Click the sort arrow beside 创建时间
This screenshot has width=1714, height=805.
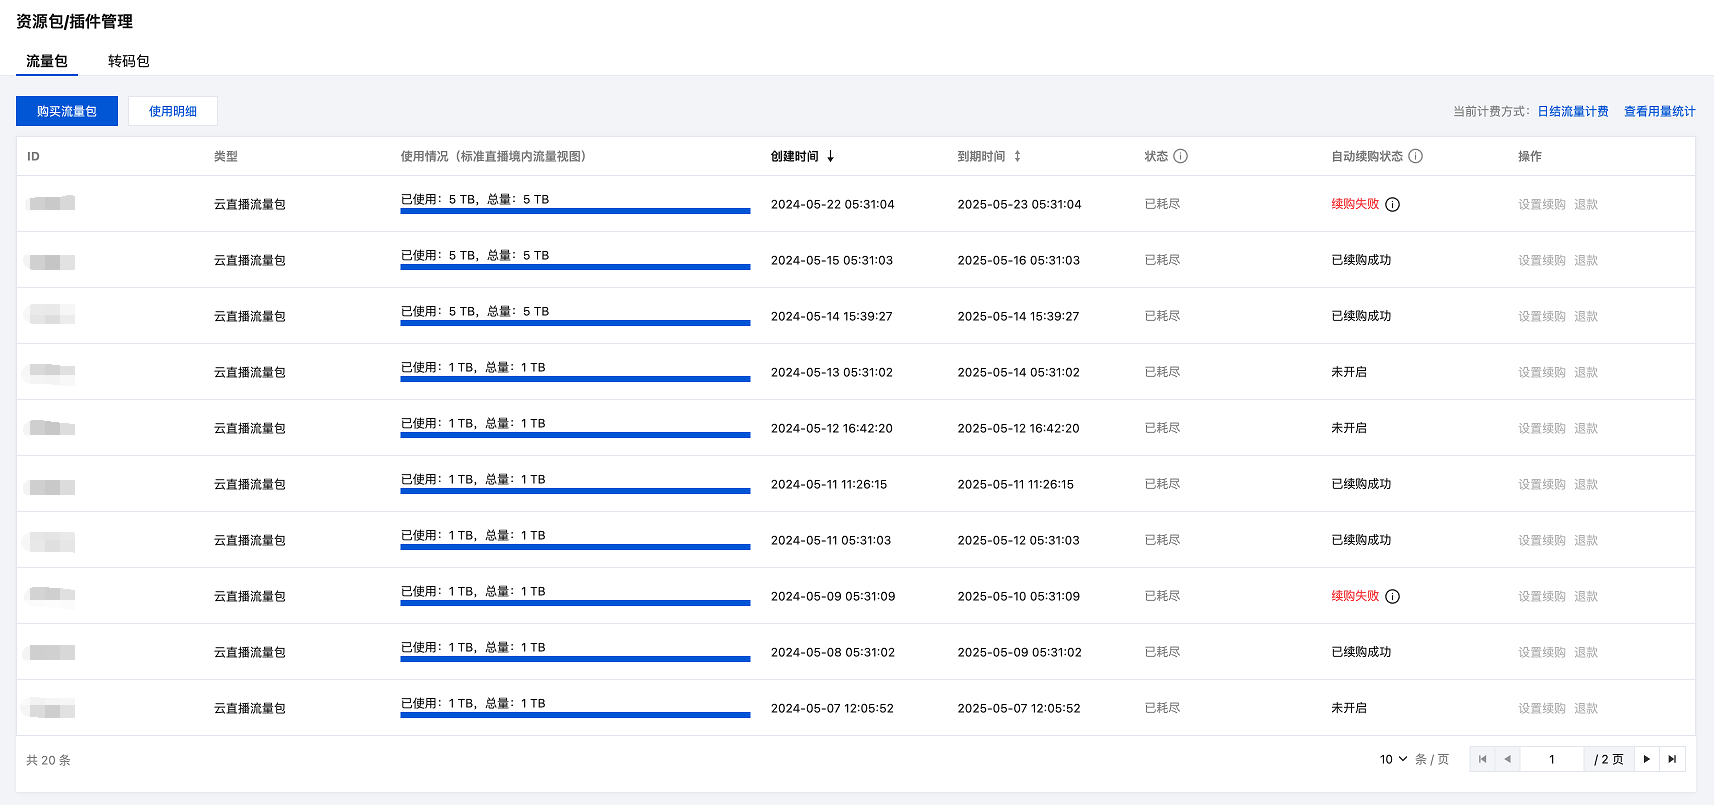[x=830, y=156]
